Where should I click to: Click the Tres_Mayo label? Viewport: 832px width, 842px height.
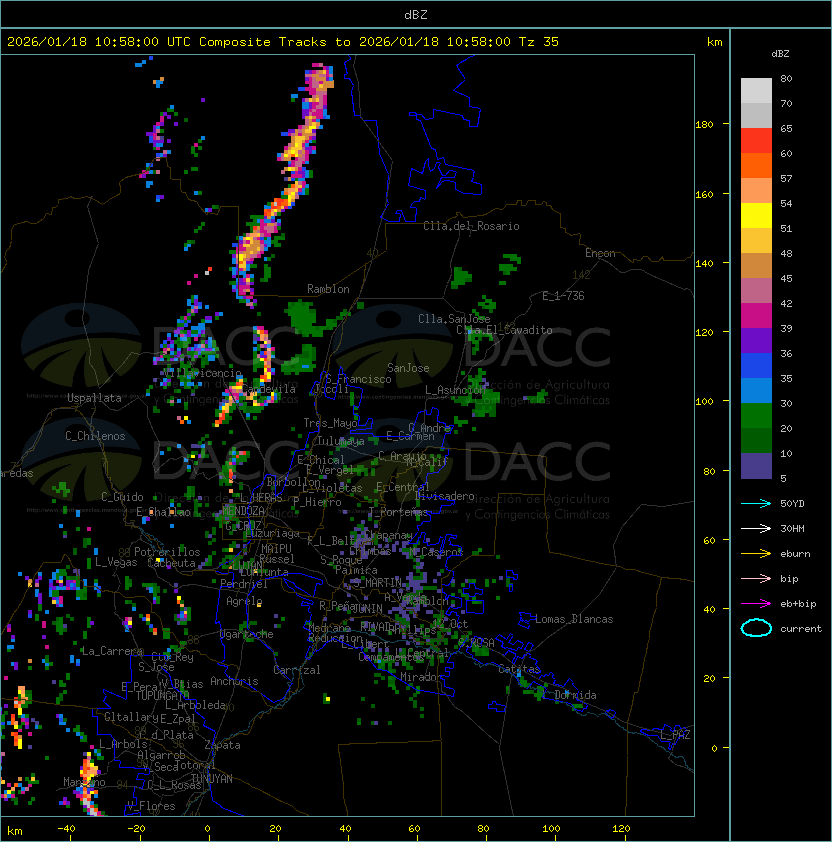[330, 423]
